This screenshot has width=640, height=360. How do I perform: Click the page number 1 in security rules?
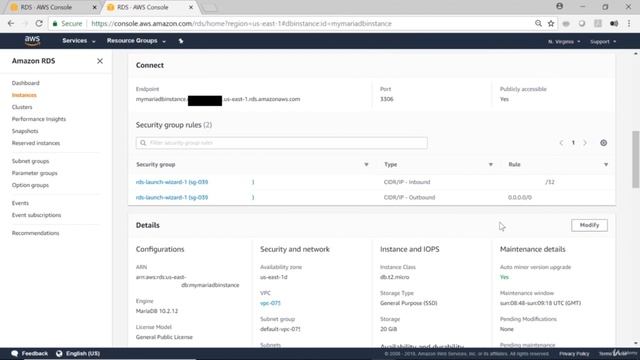[x=573, y=143]
